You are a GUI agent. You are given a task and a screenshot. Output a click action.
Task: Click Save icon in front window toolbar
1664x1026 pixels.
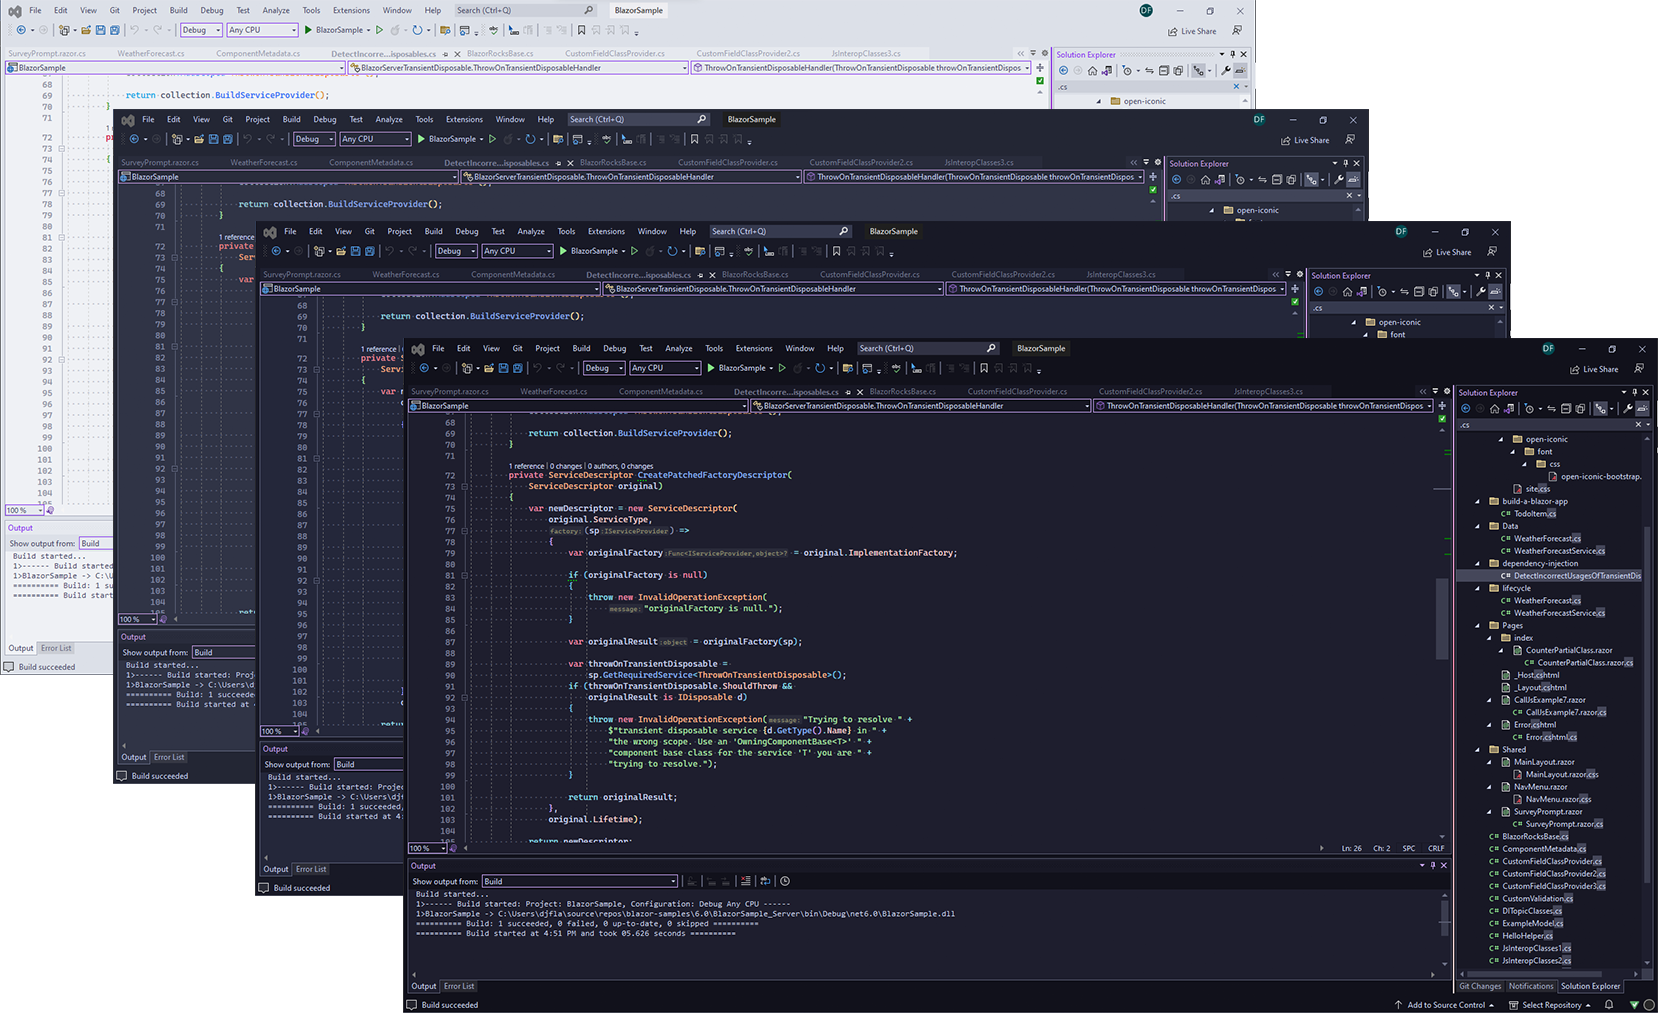pyautogui.click(x=503, y=368)
